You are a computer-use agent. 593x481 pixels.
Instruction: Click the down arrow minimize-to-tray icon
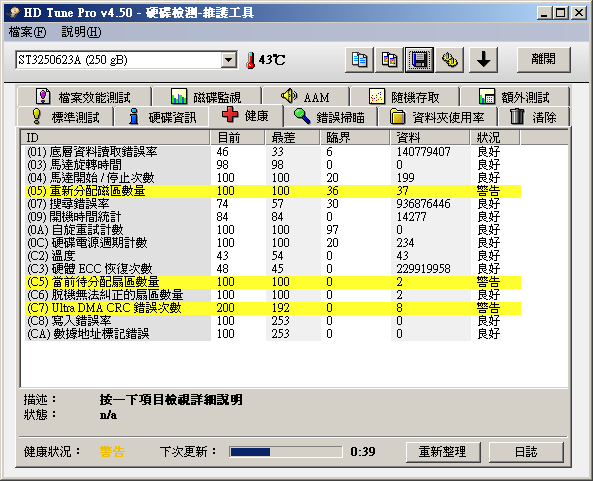point(483,60)
